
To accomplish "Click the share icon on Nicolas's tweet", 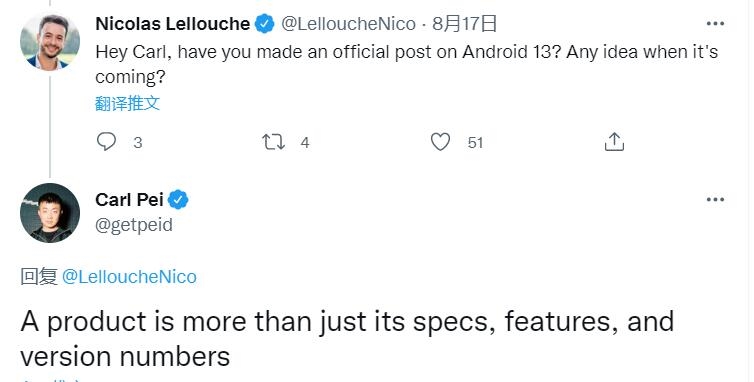I will click(614, 142).
